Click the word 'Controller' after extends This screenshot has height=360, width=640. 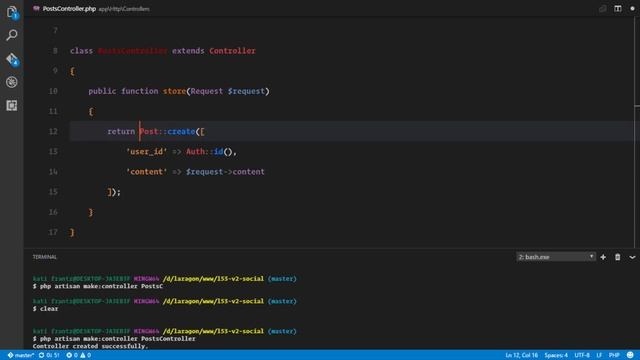232,51
